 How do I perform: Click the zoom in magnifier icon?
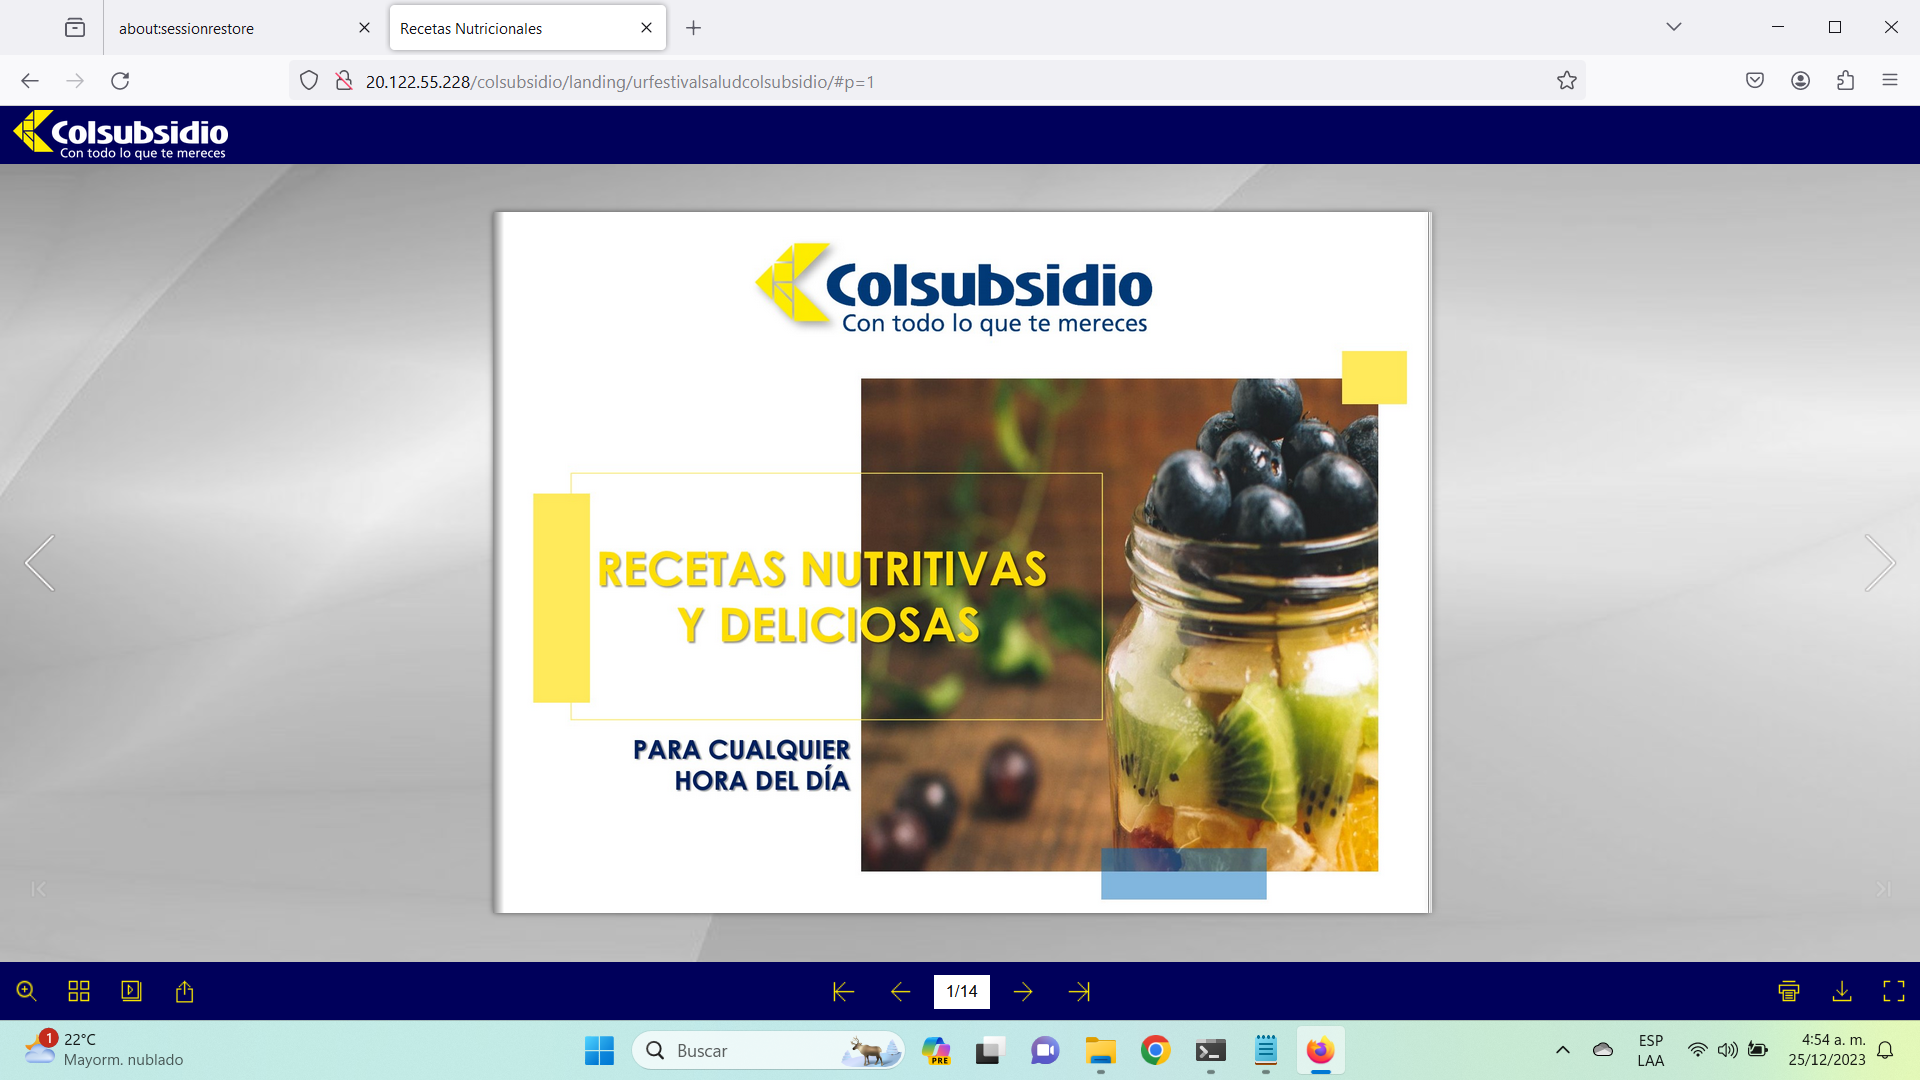27,991
